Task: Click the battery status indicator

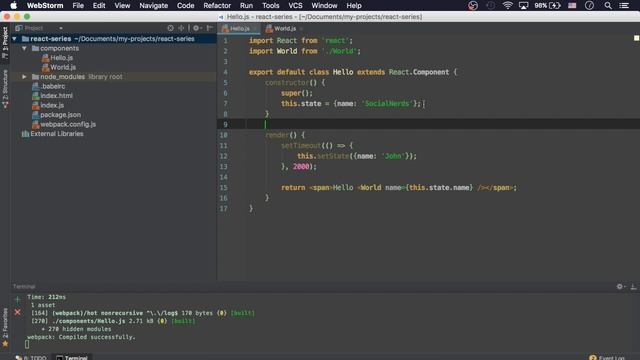Action: pos(548,5)
